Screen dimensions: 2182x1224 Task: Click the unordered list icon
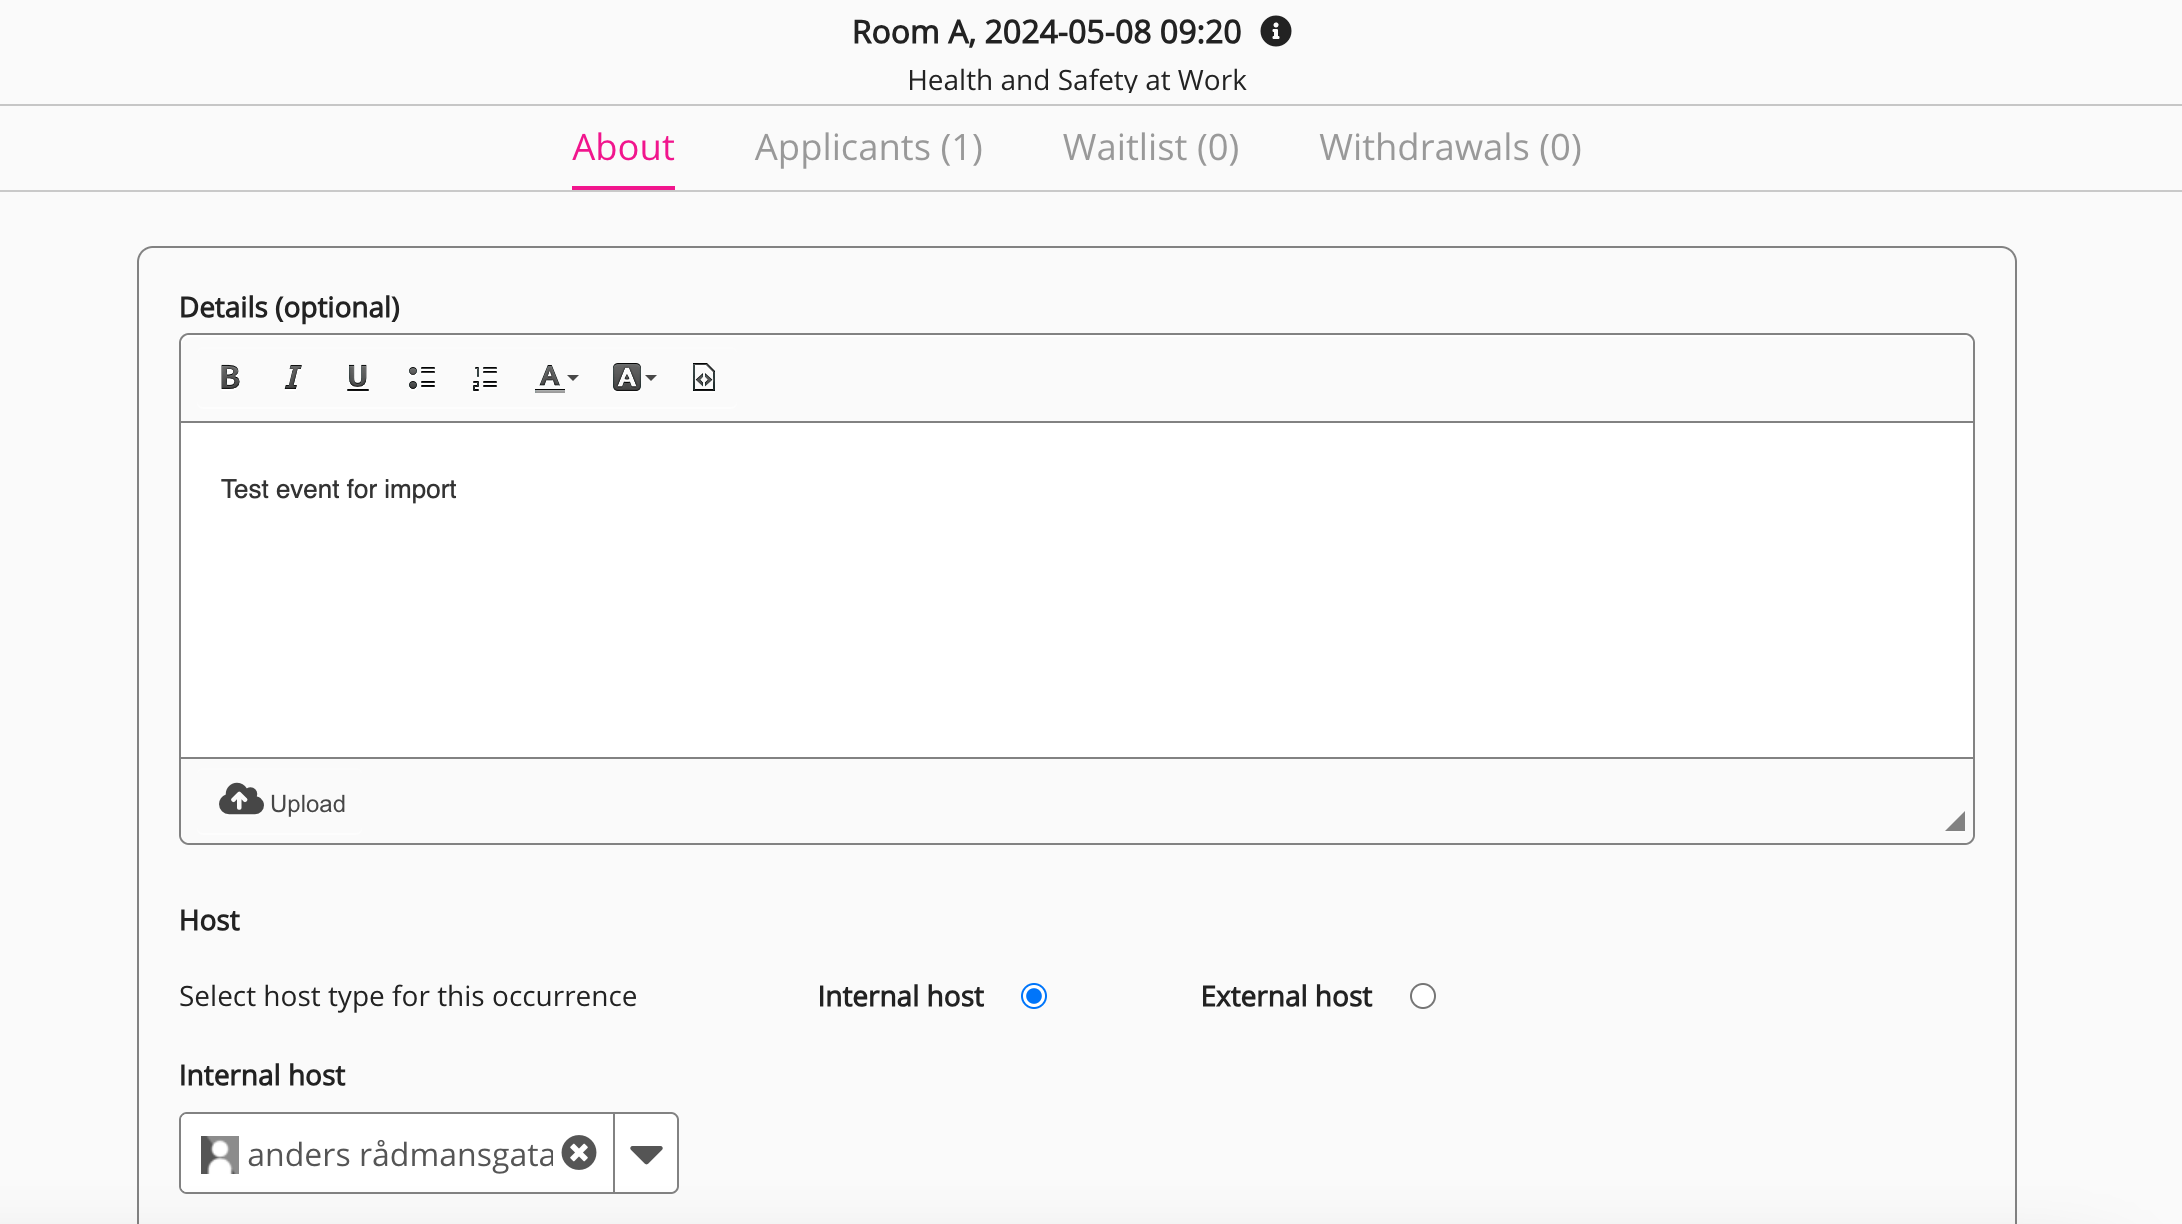click(421, 378)
